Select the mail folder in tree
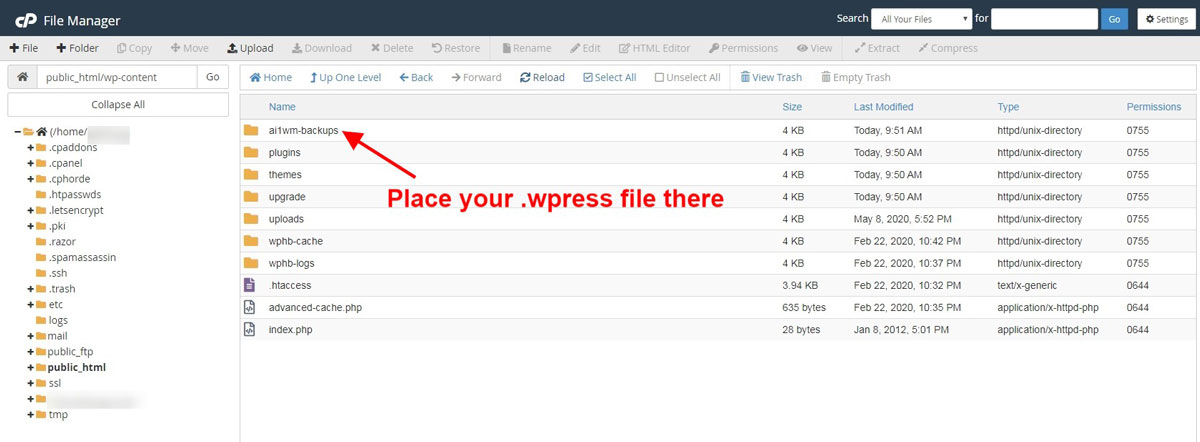 click(x=58, y=336)
